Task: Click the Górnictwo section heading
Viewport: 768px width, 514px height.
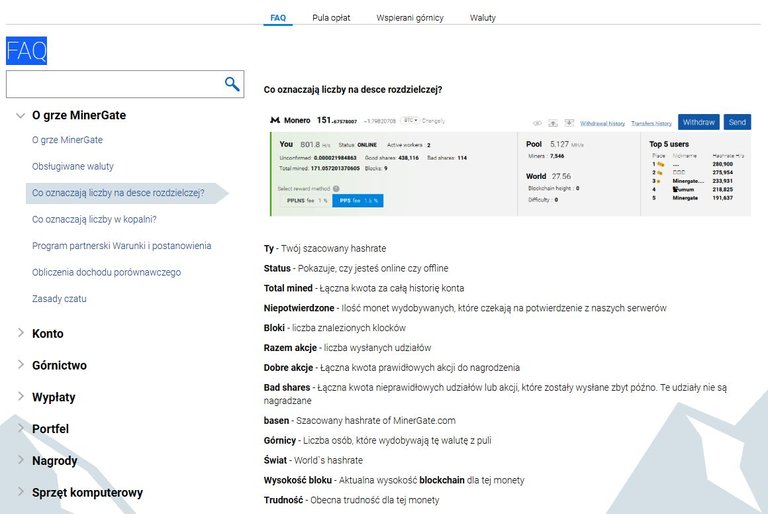Action: click(x=59, y=366)
